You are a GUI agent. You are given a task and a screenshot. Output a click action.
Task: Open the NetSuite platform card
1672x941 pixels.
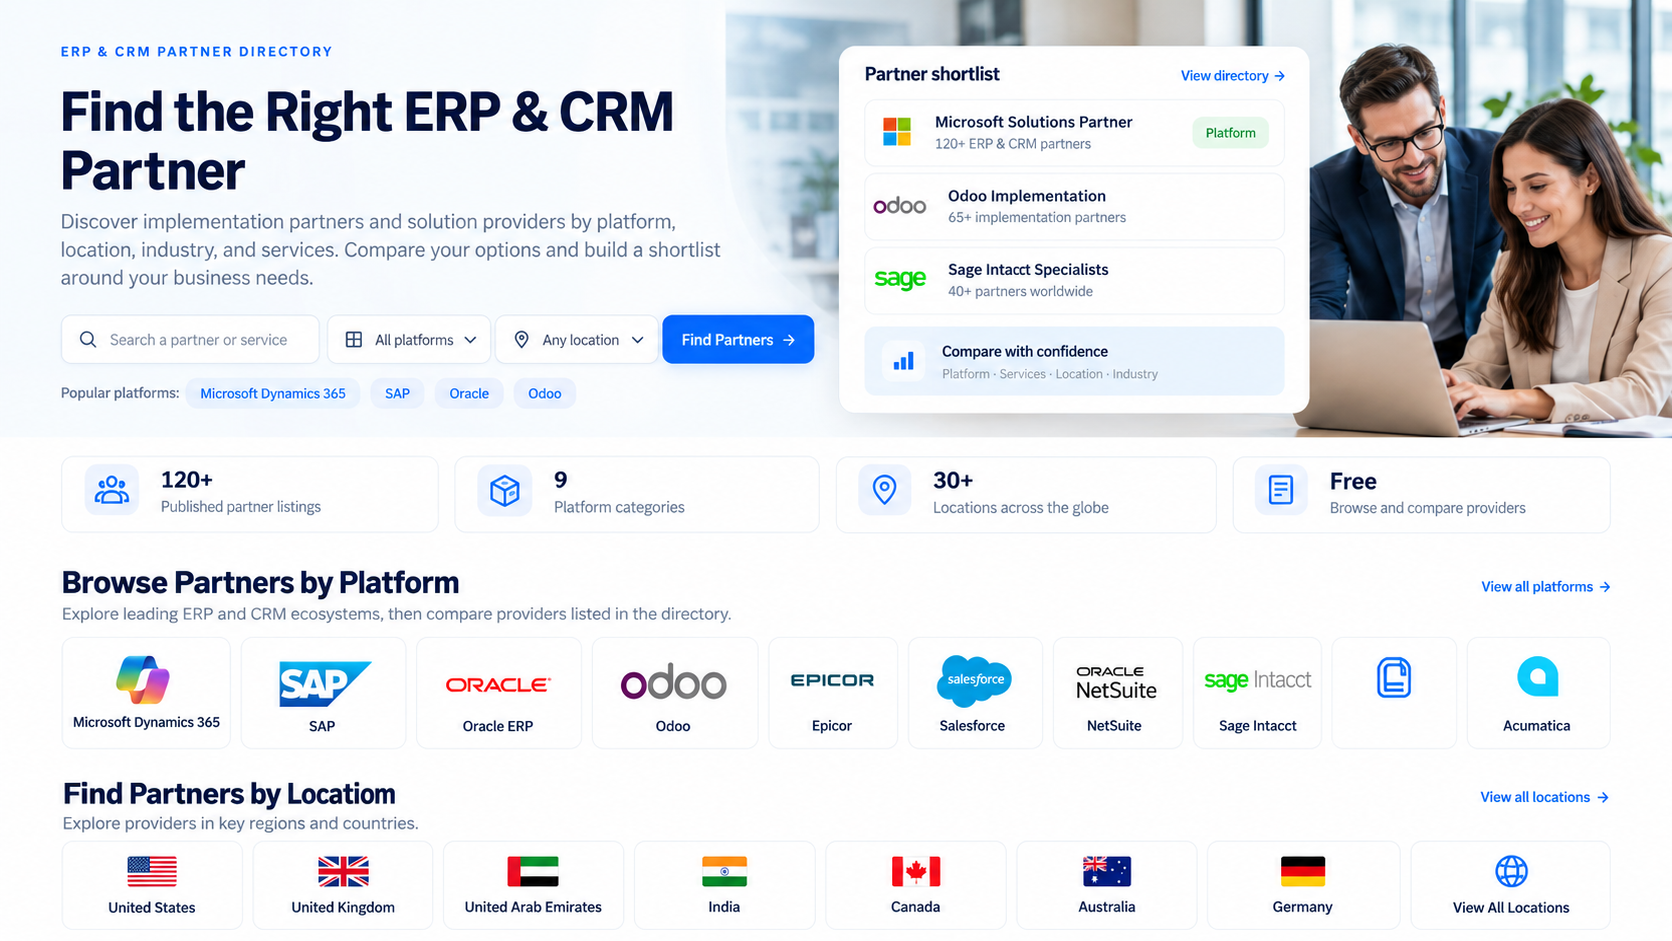tap(1117, 693)
